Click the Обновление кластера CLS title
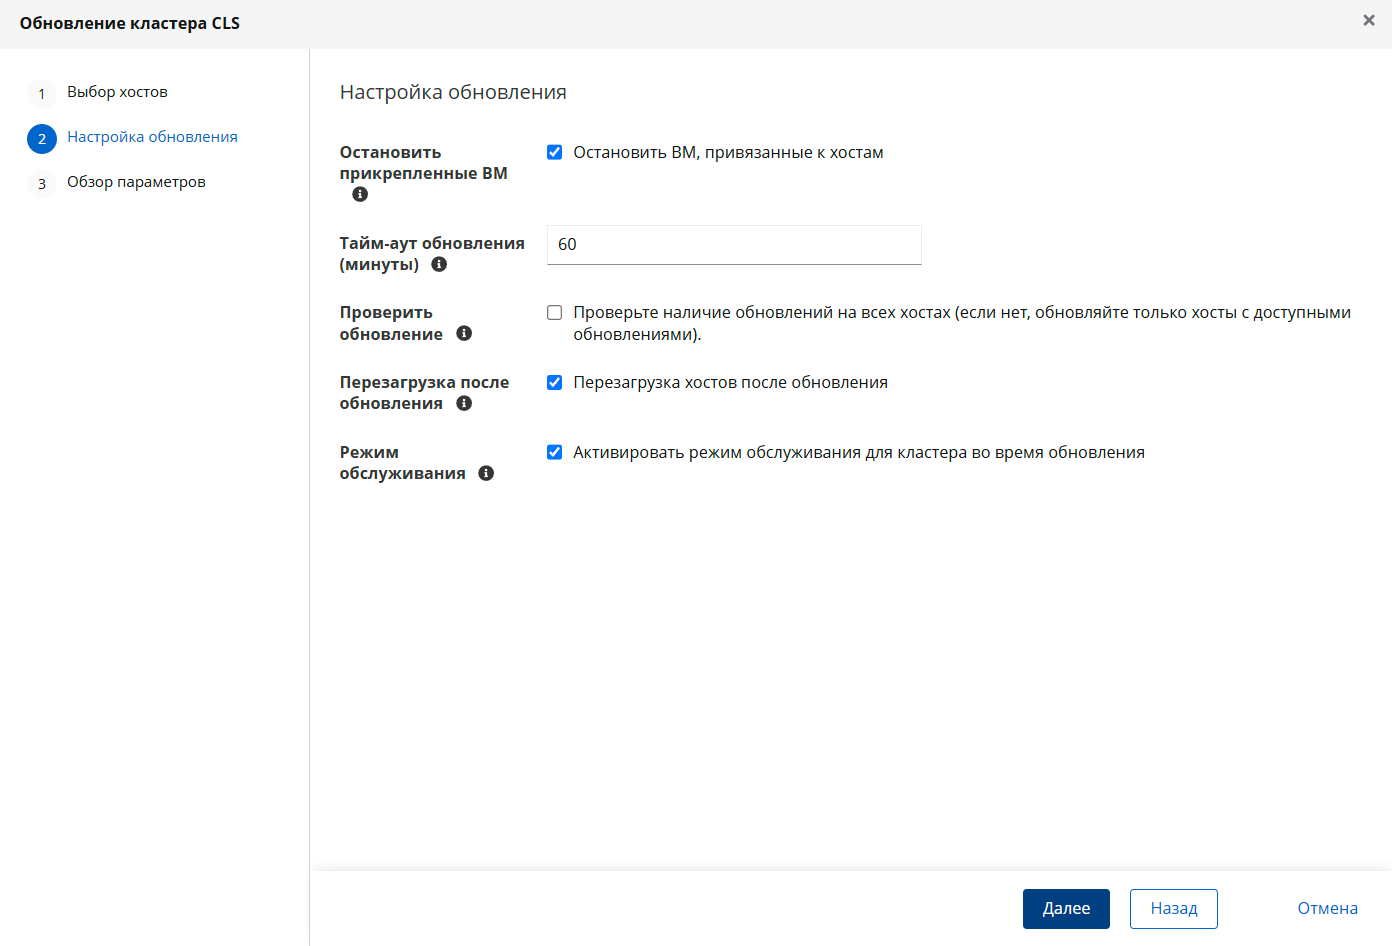 (130, 23)
